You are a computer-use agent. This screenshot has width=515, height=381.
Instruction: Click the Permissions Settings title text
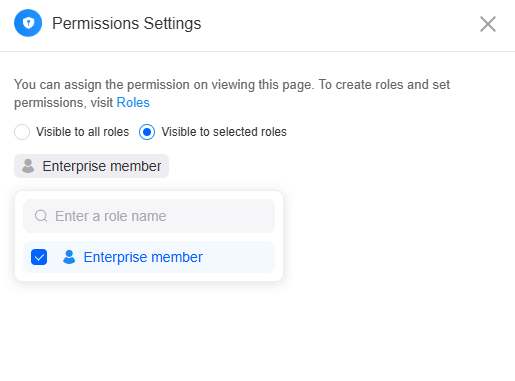click(127, 23)
